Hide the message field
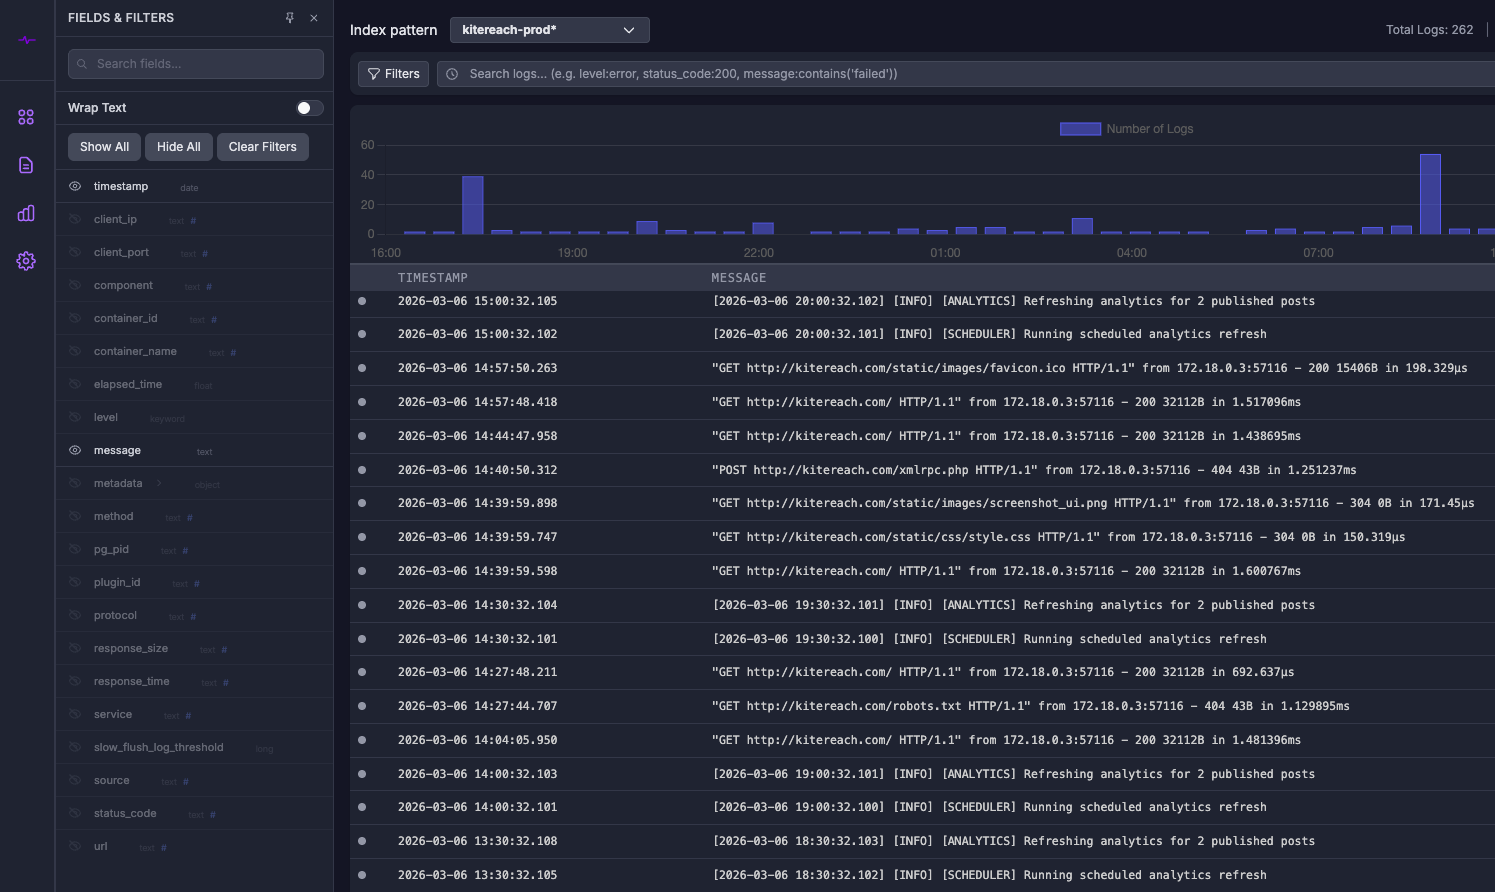1495x892 pixels. click(75, 450)
